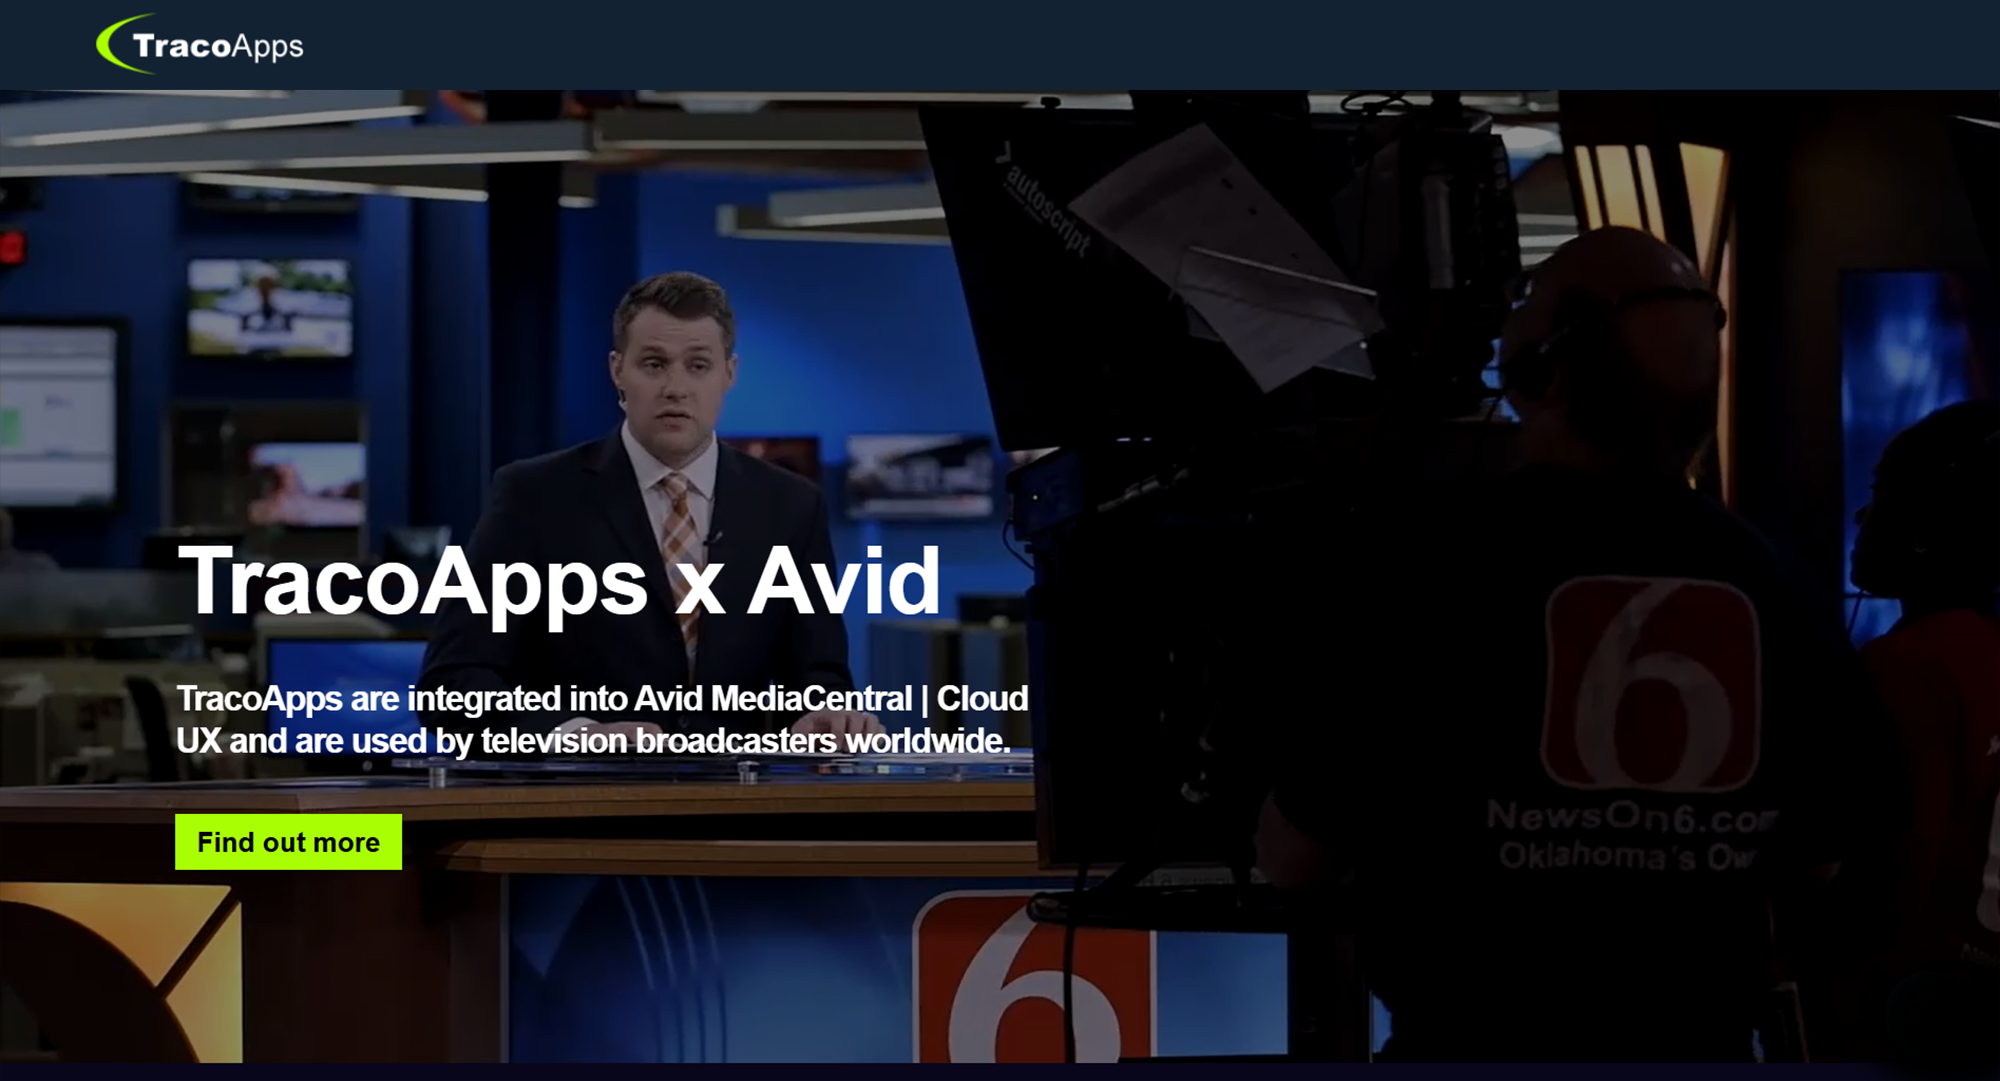Image resolution: width=2000 pixels, height=1081 pixels.
Task: Click the Oklahoma's Own text on shirt
Action: (1625, 857)
